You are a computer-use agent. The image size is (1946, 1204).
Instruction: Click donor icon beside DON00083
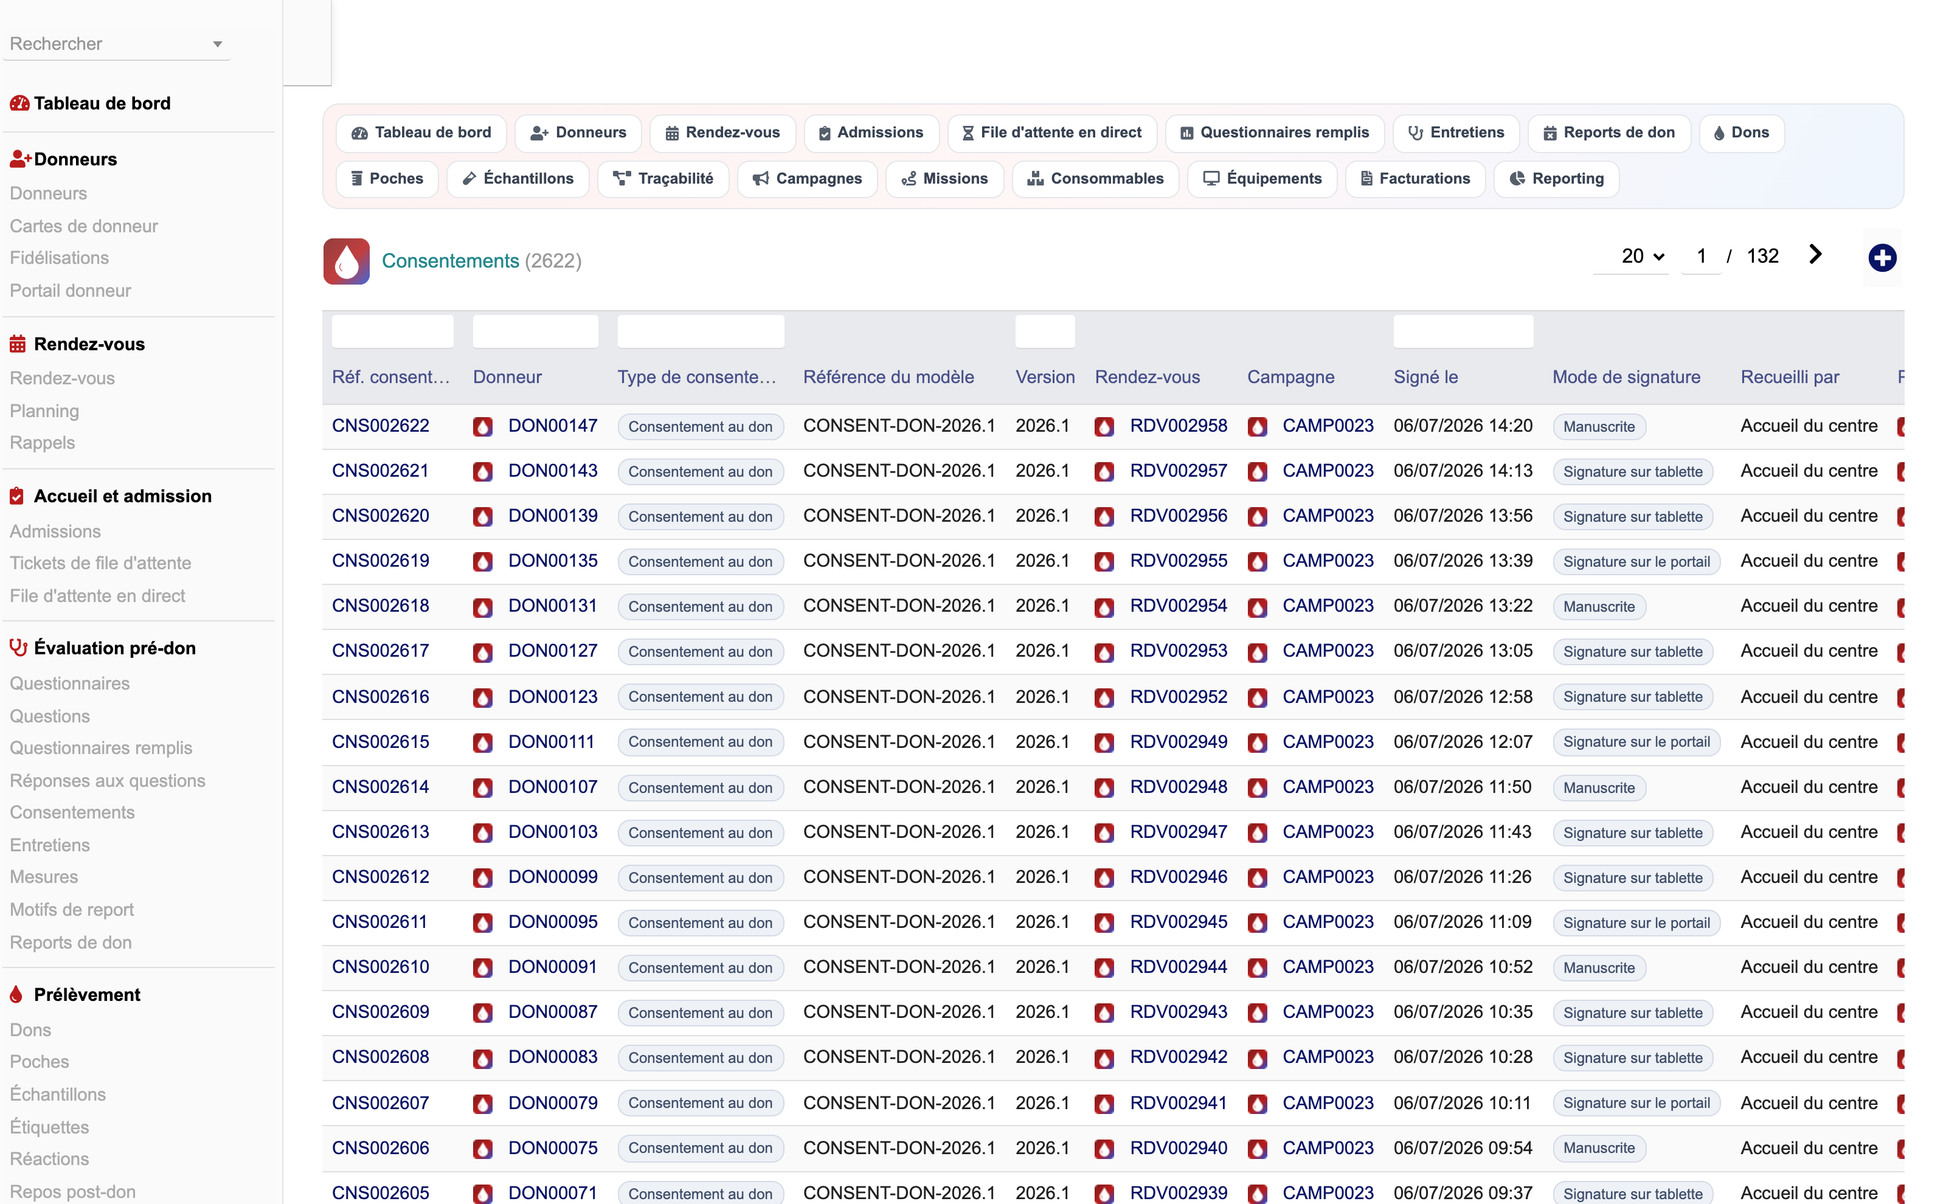click(483, 1058)
